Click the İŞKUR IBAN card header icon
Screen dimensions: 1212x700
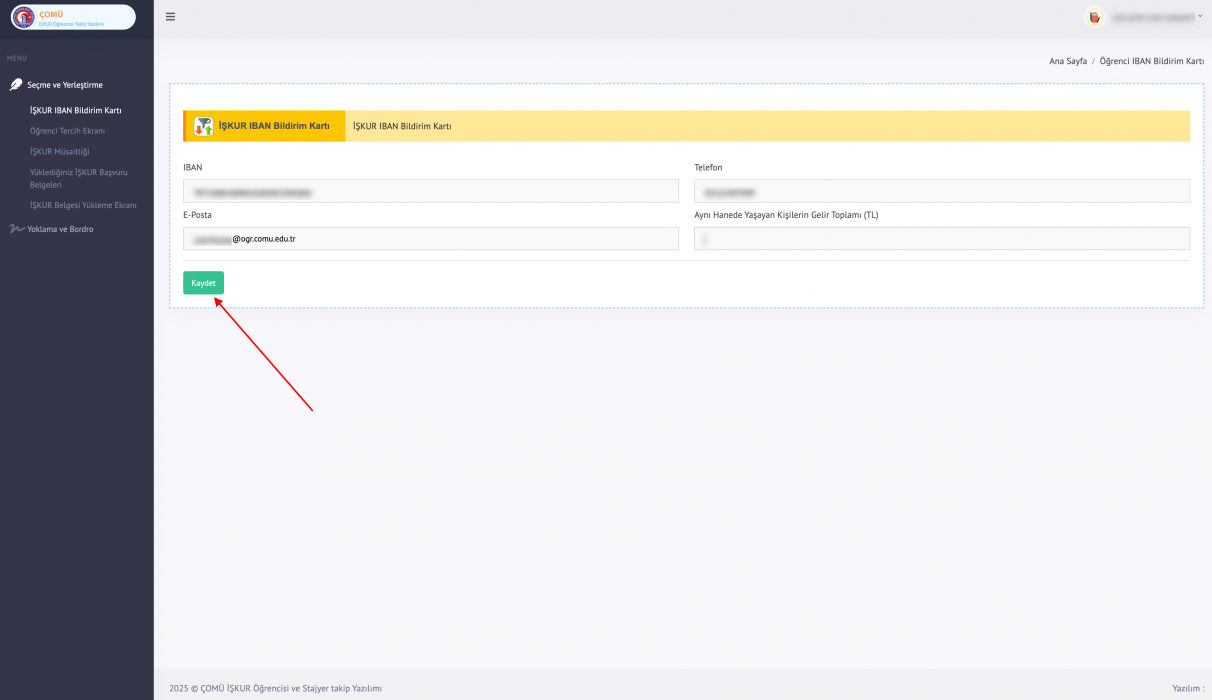point(203,126)
